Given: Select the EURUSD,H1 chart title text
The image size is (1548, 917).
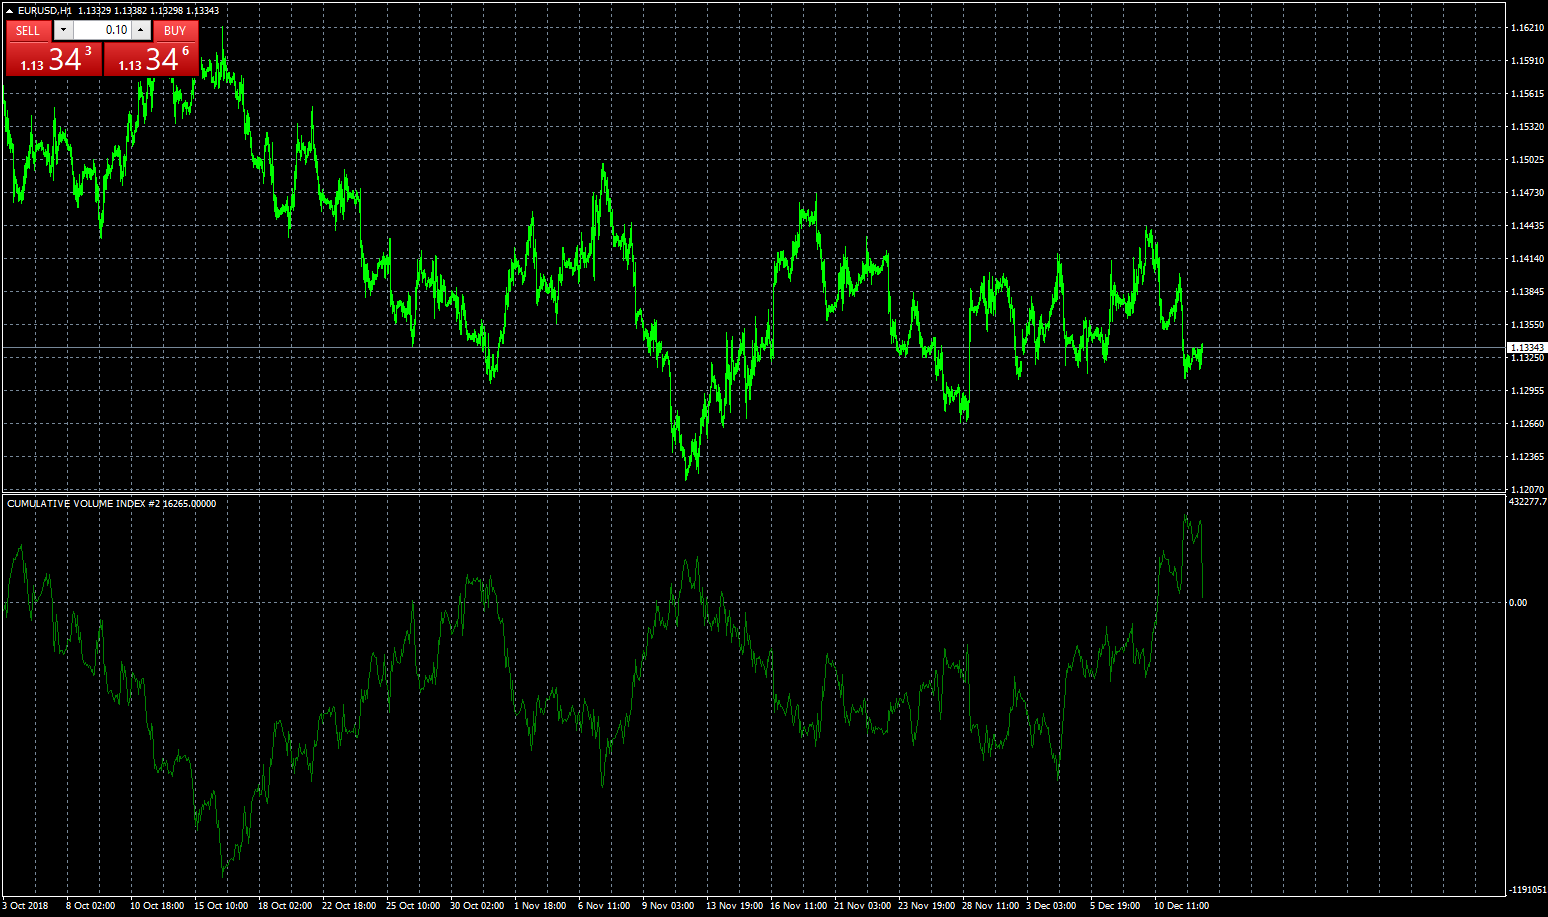Looking at the screenshot, I should [x=44, y=11].
